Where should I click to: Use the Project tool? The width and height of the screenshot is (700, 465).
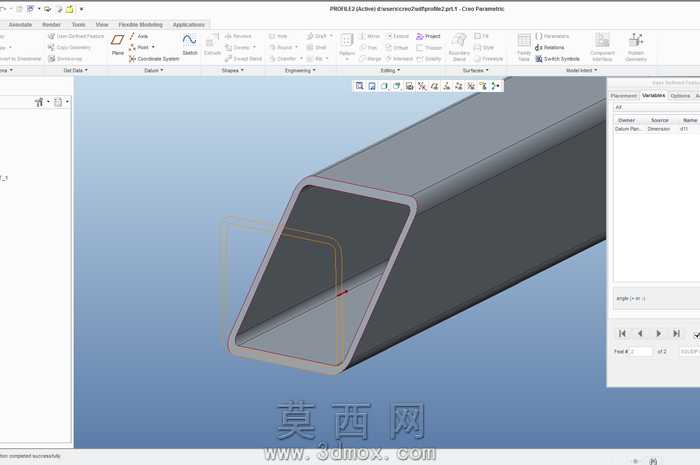428,36
